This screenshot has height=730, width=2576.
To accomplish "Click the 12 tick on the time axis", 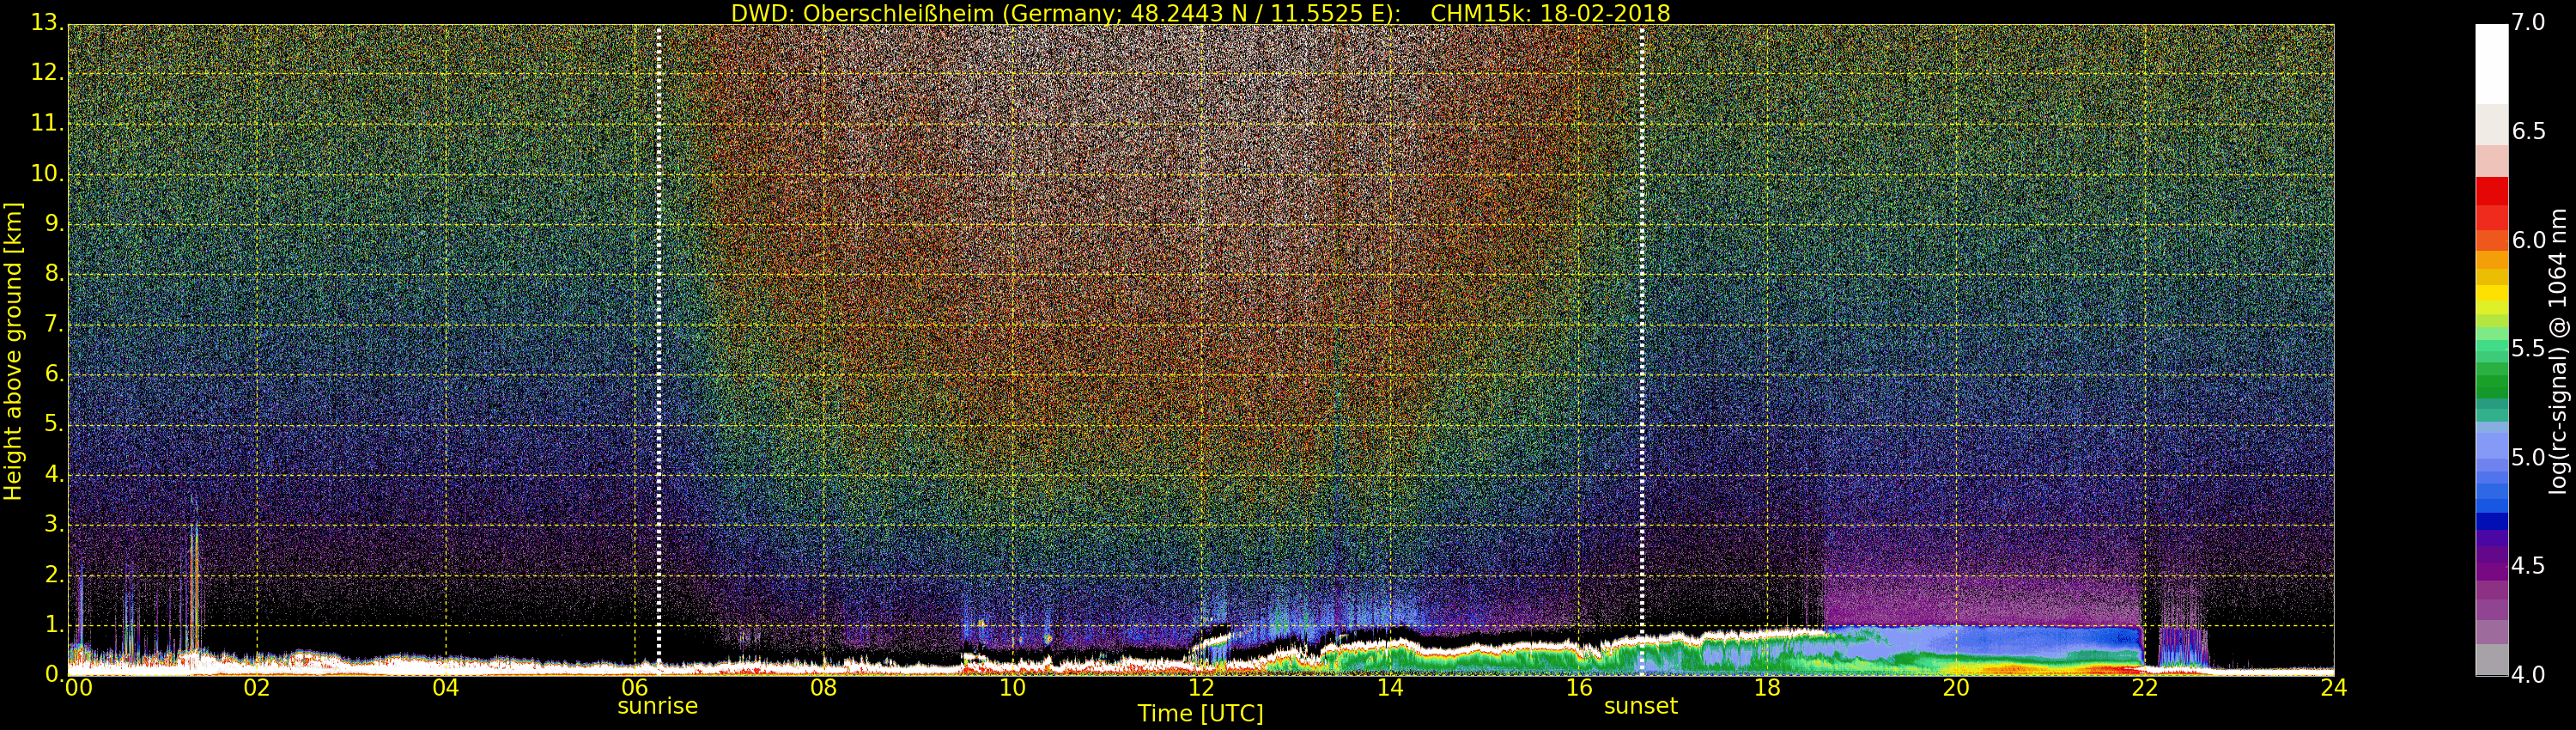I will click(1201, 688).
